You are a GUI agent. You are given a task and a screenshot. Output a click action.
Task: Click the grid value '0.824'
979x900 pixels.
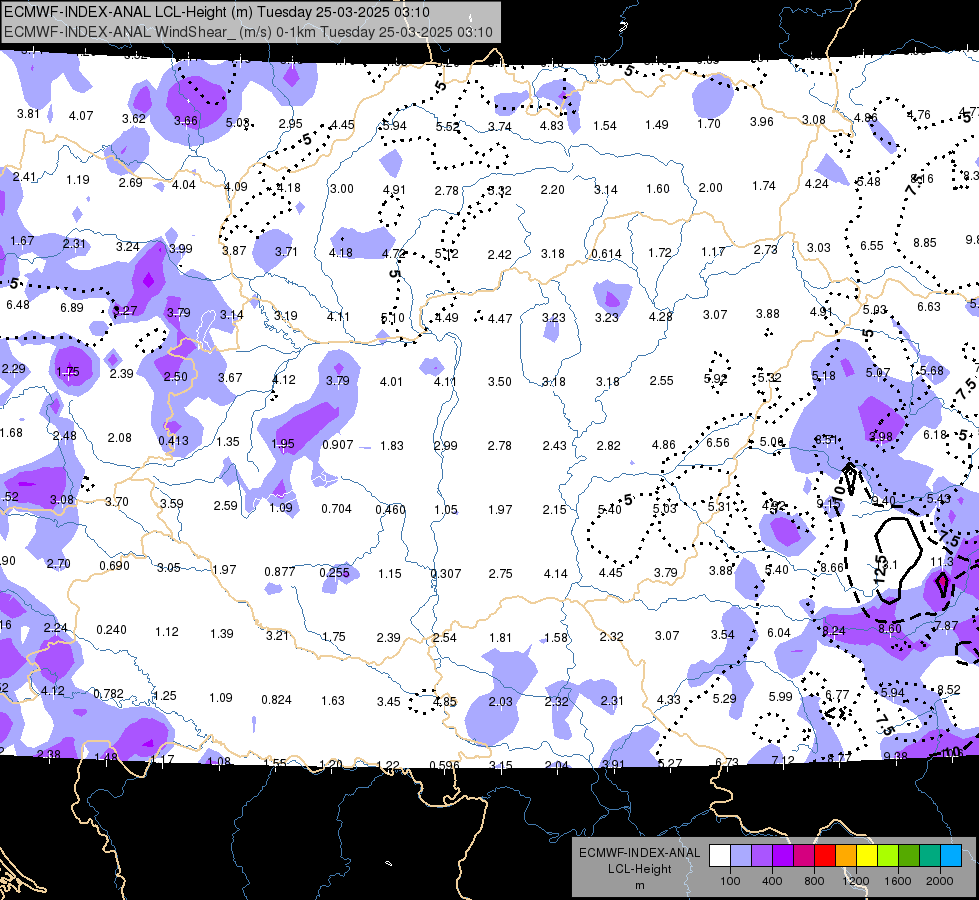277,700
